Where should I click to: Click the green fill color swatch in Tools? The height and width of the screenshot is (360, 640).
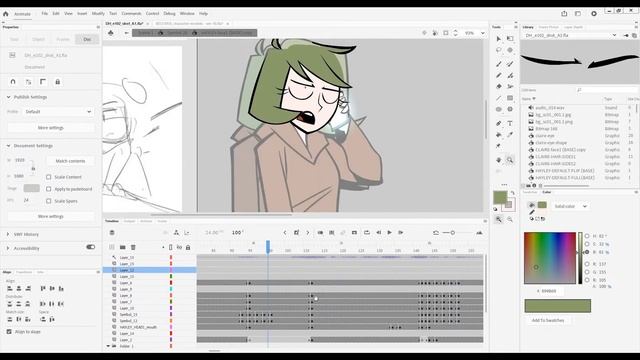[500, 198]
